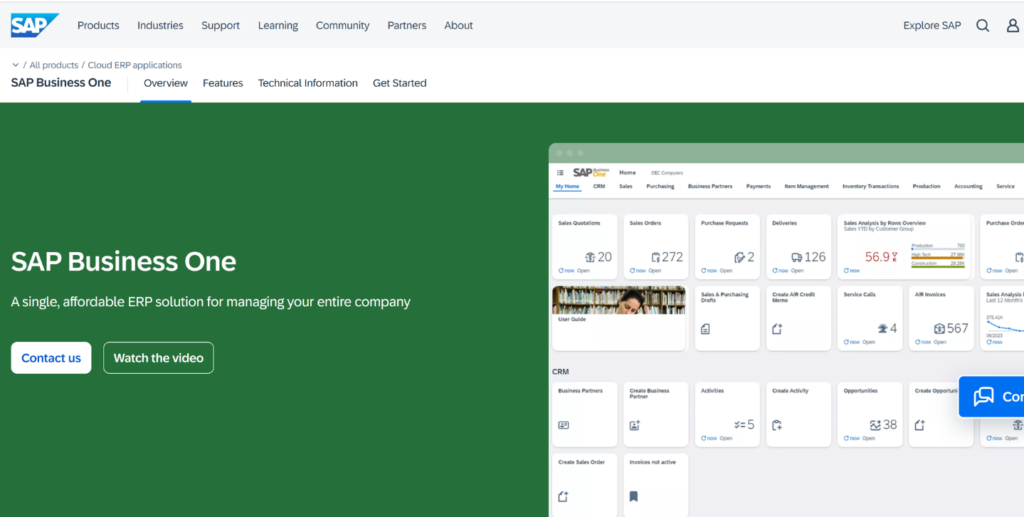Click the Activities checklist icon
The image size is (1024, 517).
point(740,425)
